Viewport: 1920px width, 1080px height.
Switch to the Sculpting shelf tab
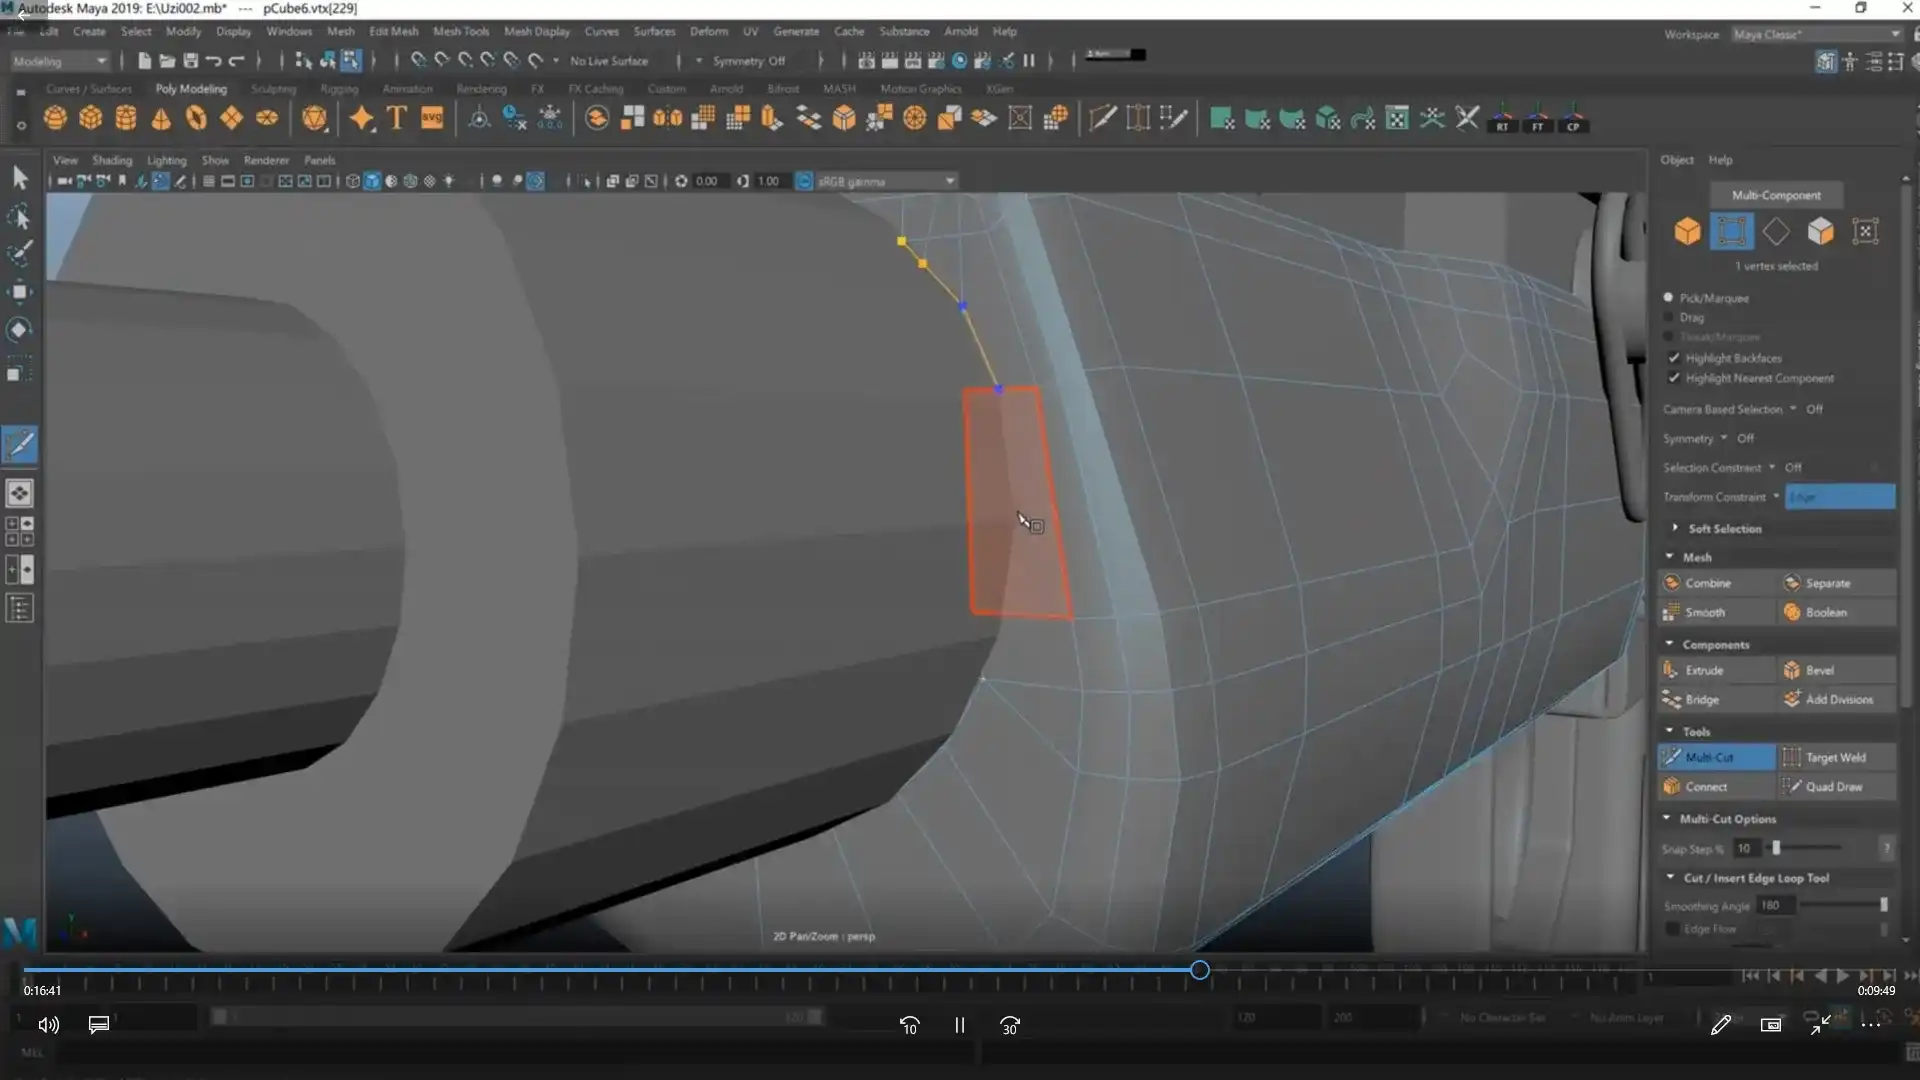(273, 89)
